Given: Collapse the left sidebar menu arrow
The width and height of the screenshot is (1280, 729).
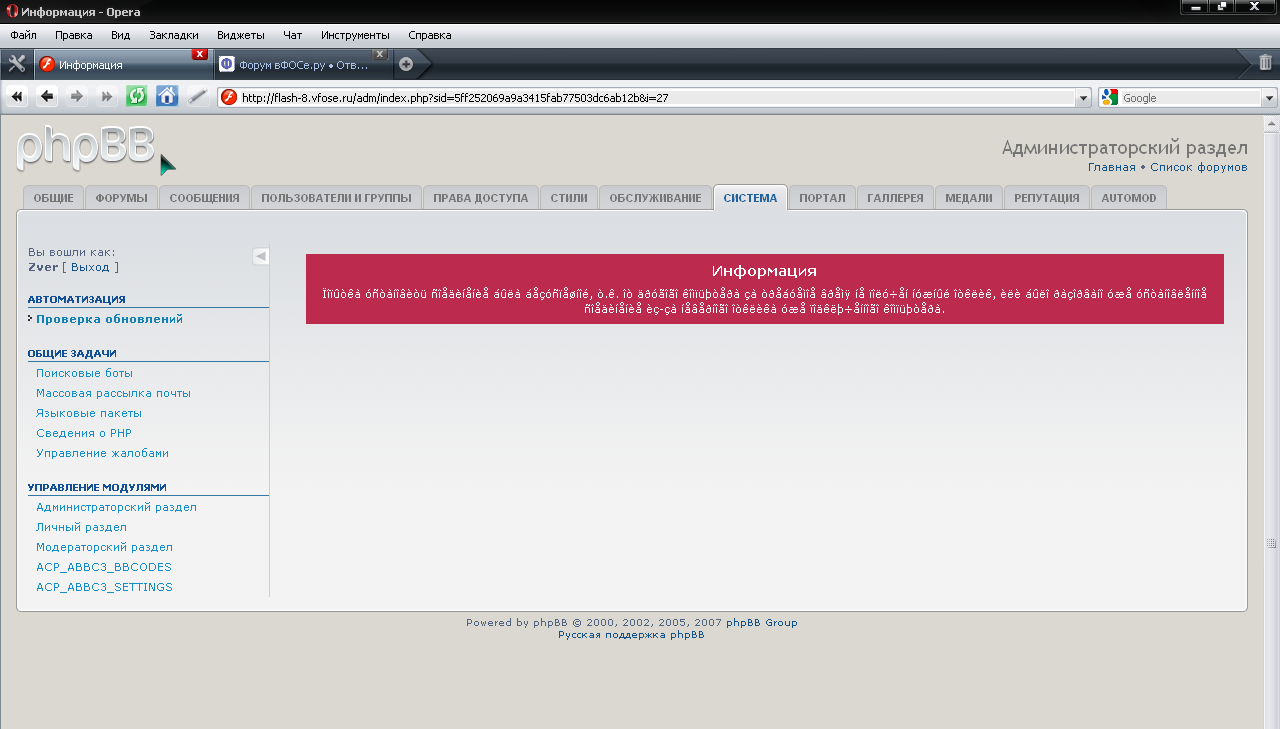Looking at the screenshot, I should click(261, 256).
